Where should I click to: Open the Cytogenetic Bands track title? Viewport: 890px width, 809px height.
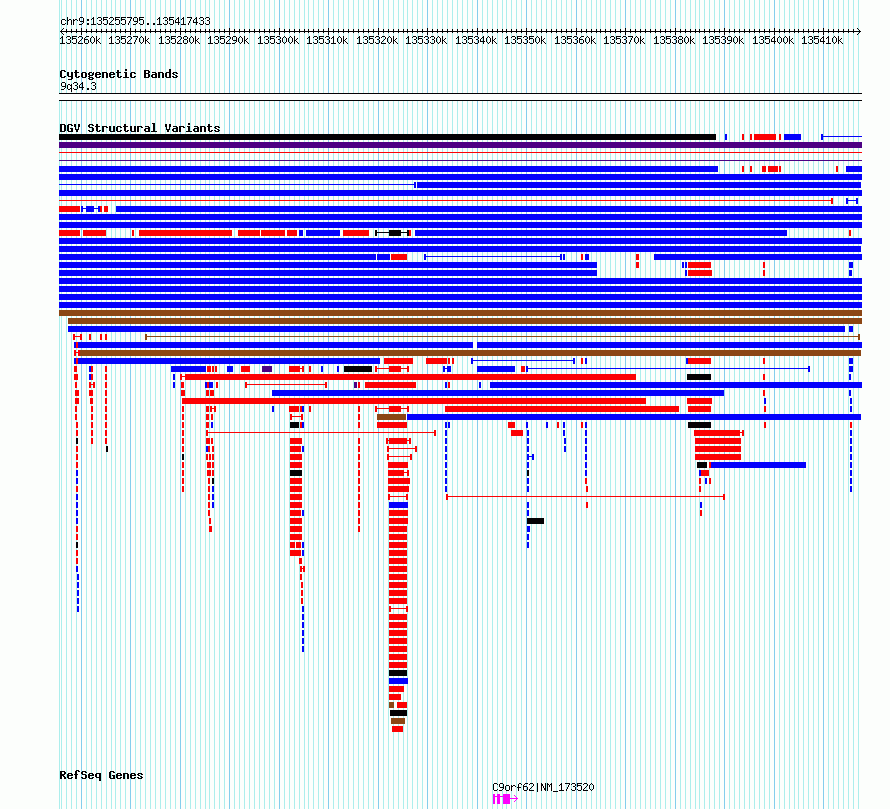click(x=119, y=74)
